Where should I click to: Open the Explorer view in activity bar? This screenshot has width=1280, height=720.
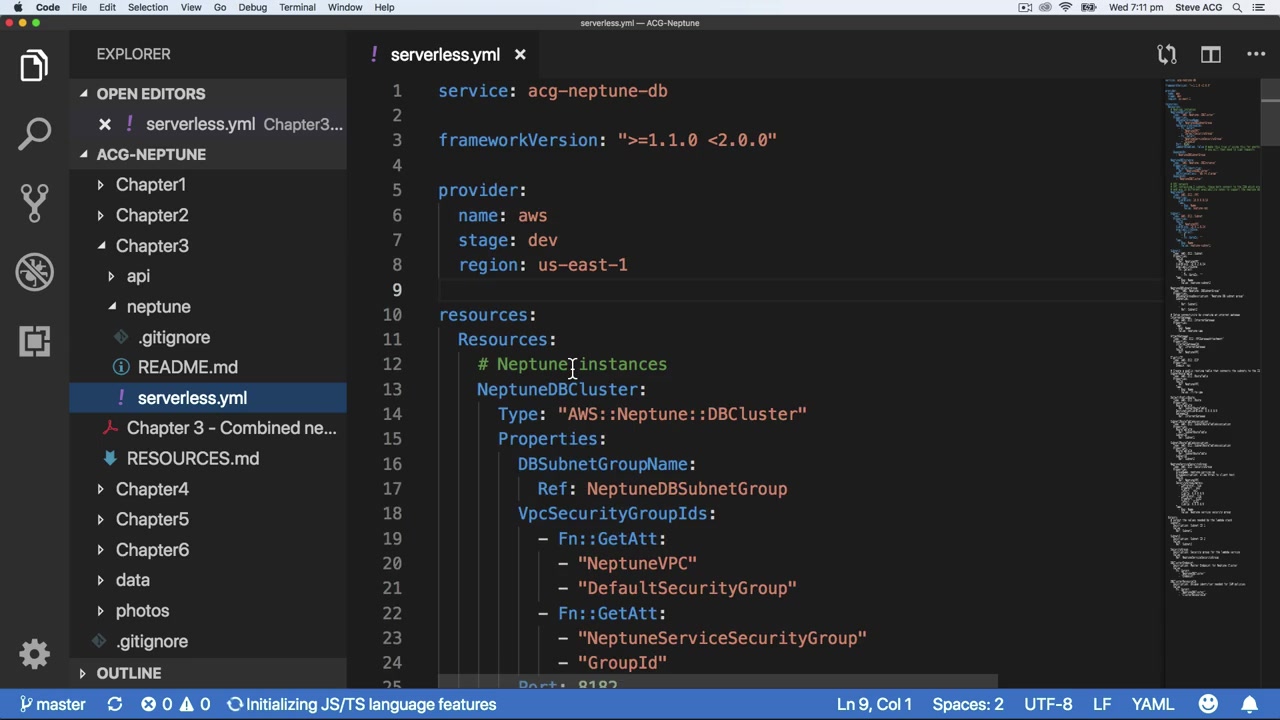click(34, 66)
